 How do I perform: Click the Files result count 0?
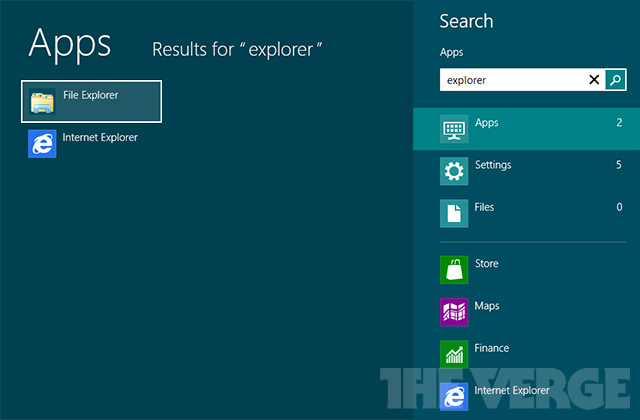click(619, 207)
